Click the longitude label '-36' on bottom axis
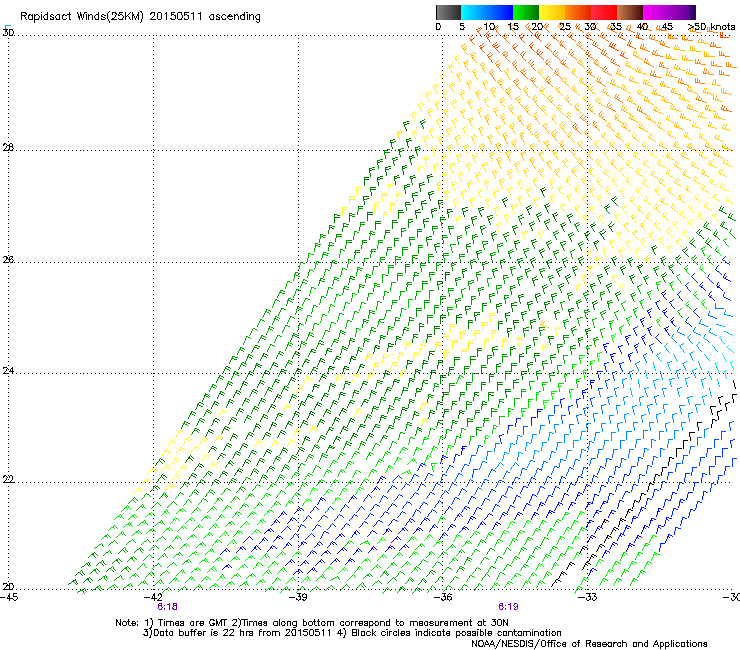 coord(443,597)
